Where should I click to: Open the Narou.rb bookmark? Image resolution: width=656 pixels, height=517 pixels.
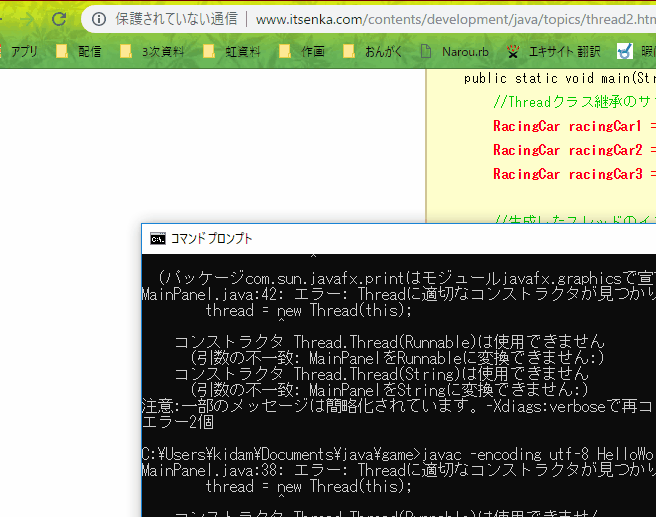(x=454, y=51)
